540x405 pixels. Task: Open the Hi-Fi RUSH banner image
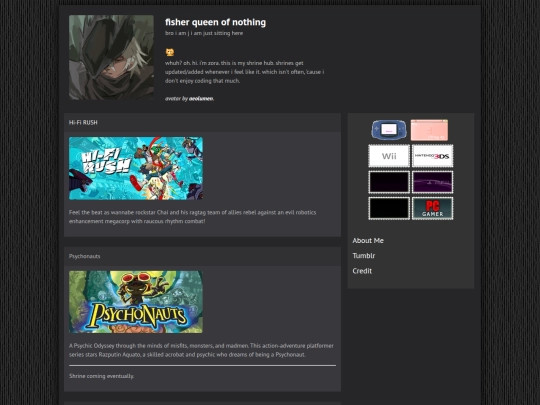(x=136, y=168)
